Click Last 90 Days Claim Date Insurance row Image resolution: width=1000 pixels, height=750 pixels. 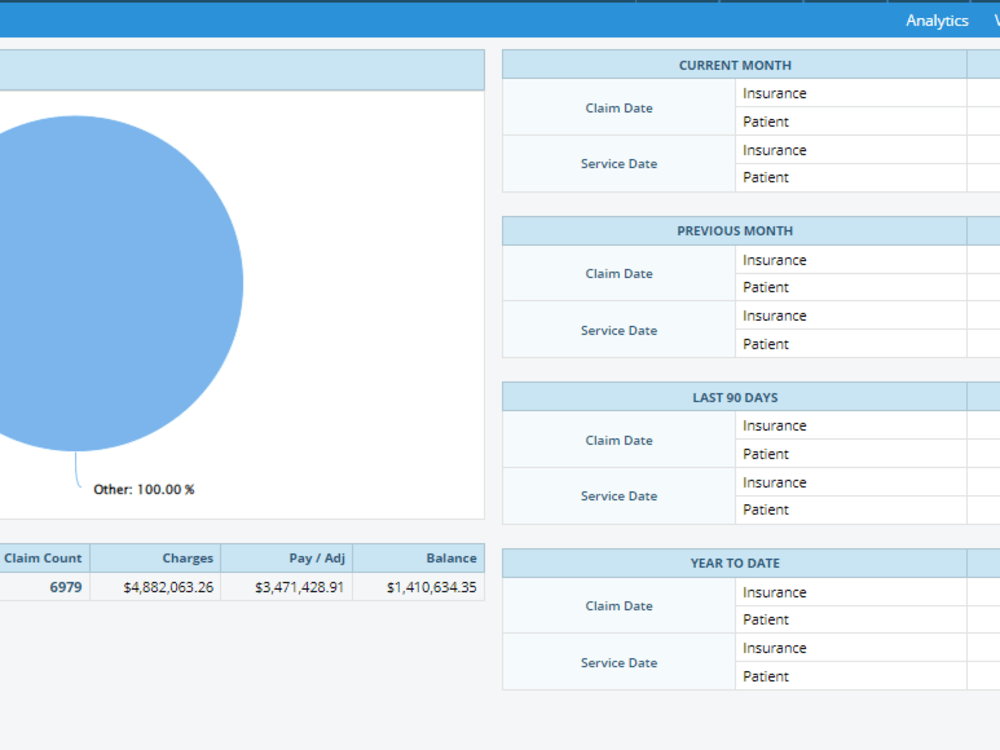851,425
